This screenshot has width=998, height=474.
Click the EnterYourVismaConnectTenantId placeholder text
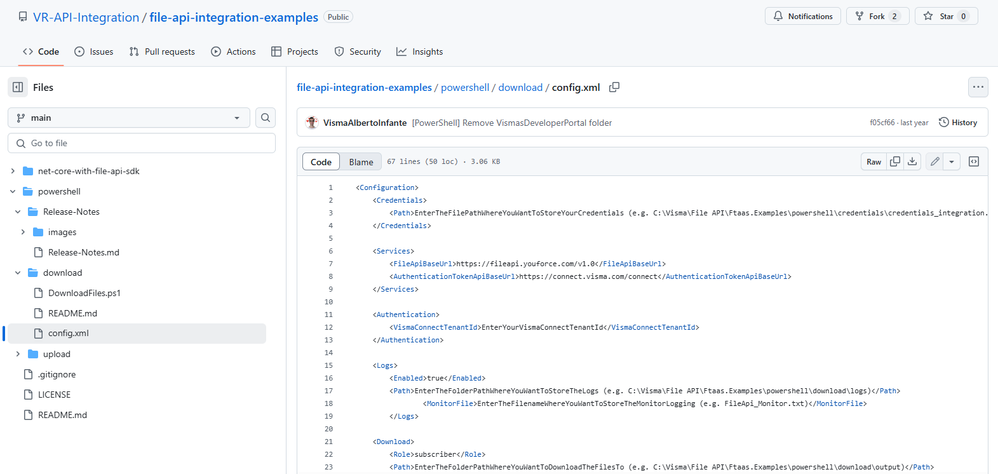tap(543, 327)
